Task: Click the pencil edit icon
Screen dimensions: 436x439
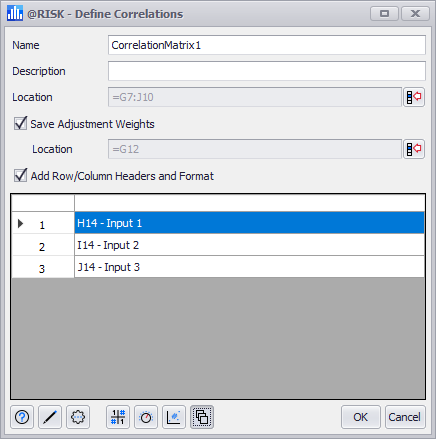Action: click(x=50, y=417)
